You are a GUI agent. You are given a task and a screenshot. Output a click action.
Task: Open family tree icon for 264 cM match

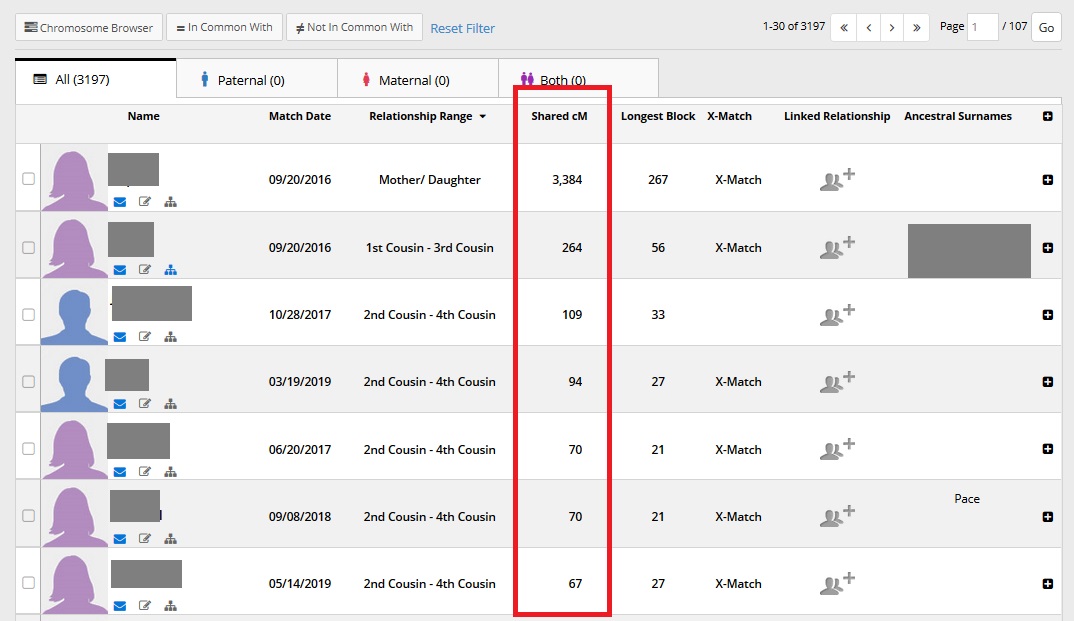coord(170,270)
